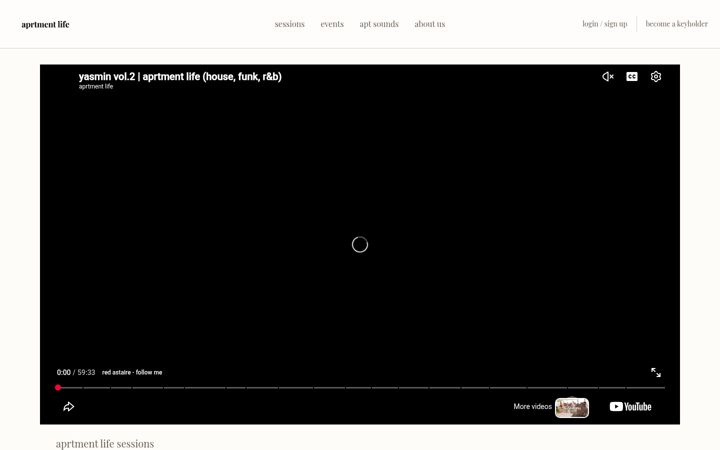
Task: Open the More videos thumbnail
Action: pyautogui.click(x=572, y=408)
